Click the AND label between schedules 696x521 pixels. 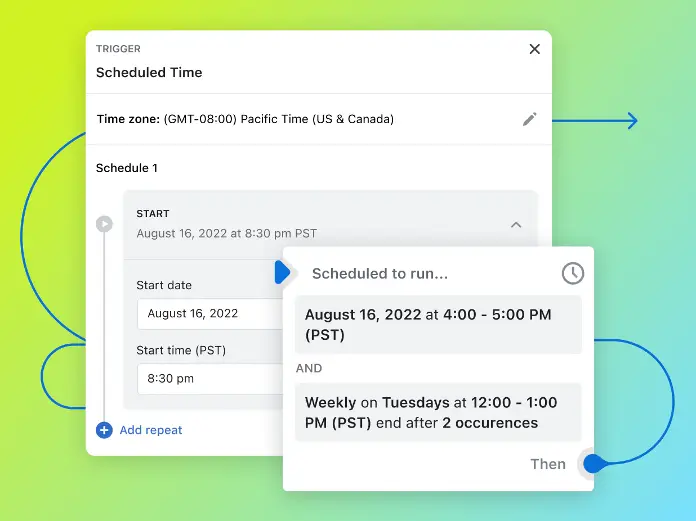pos(309,368)
